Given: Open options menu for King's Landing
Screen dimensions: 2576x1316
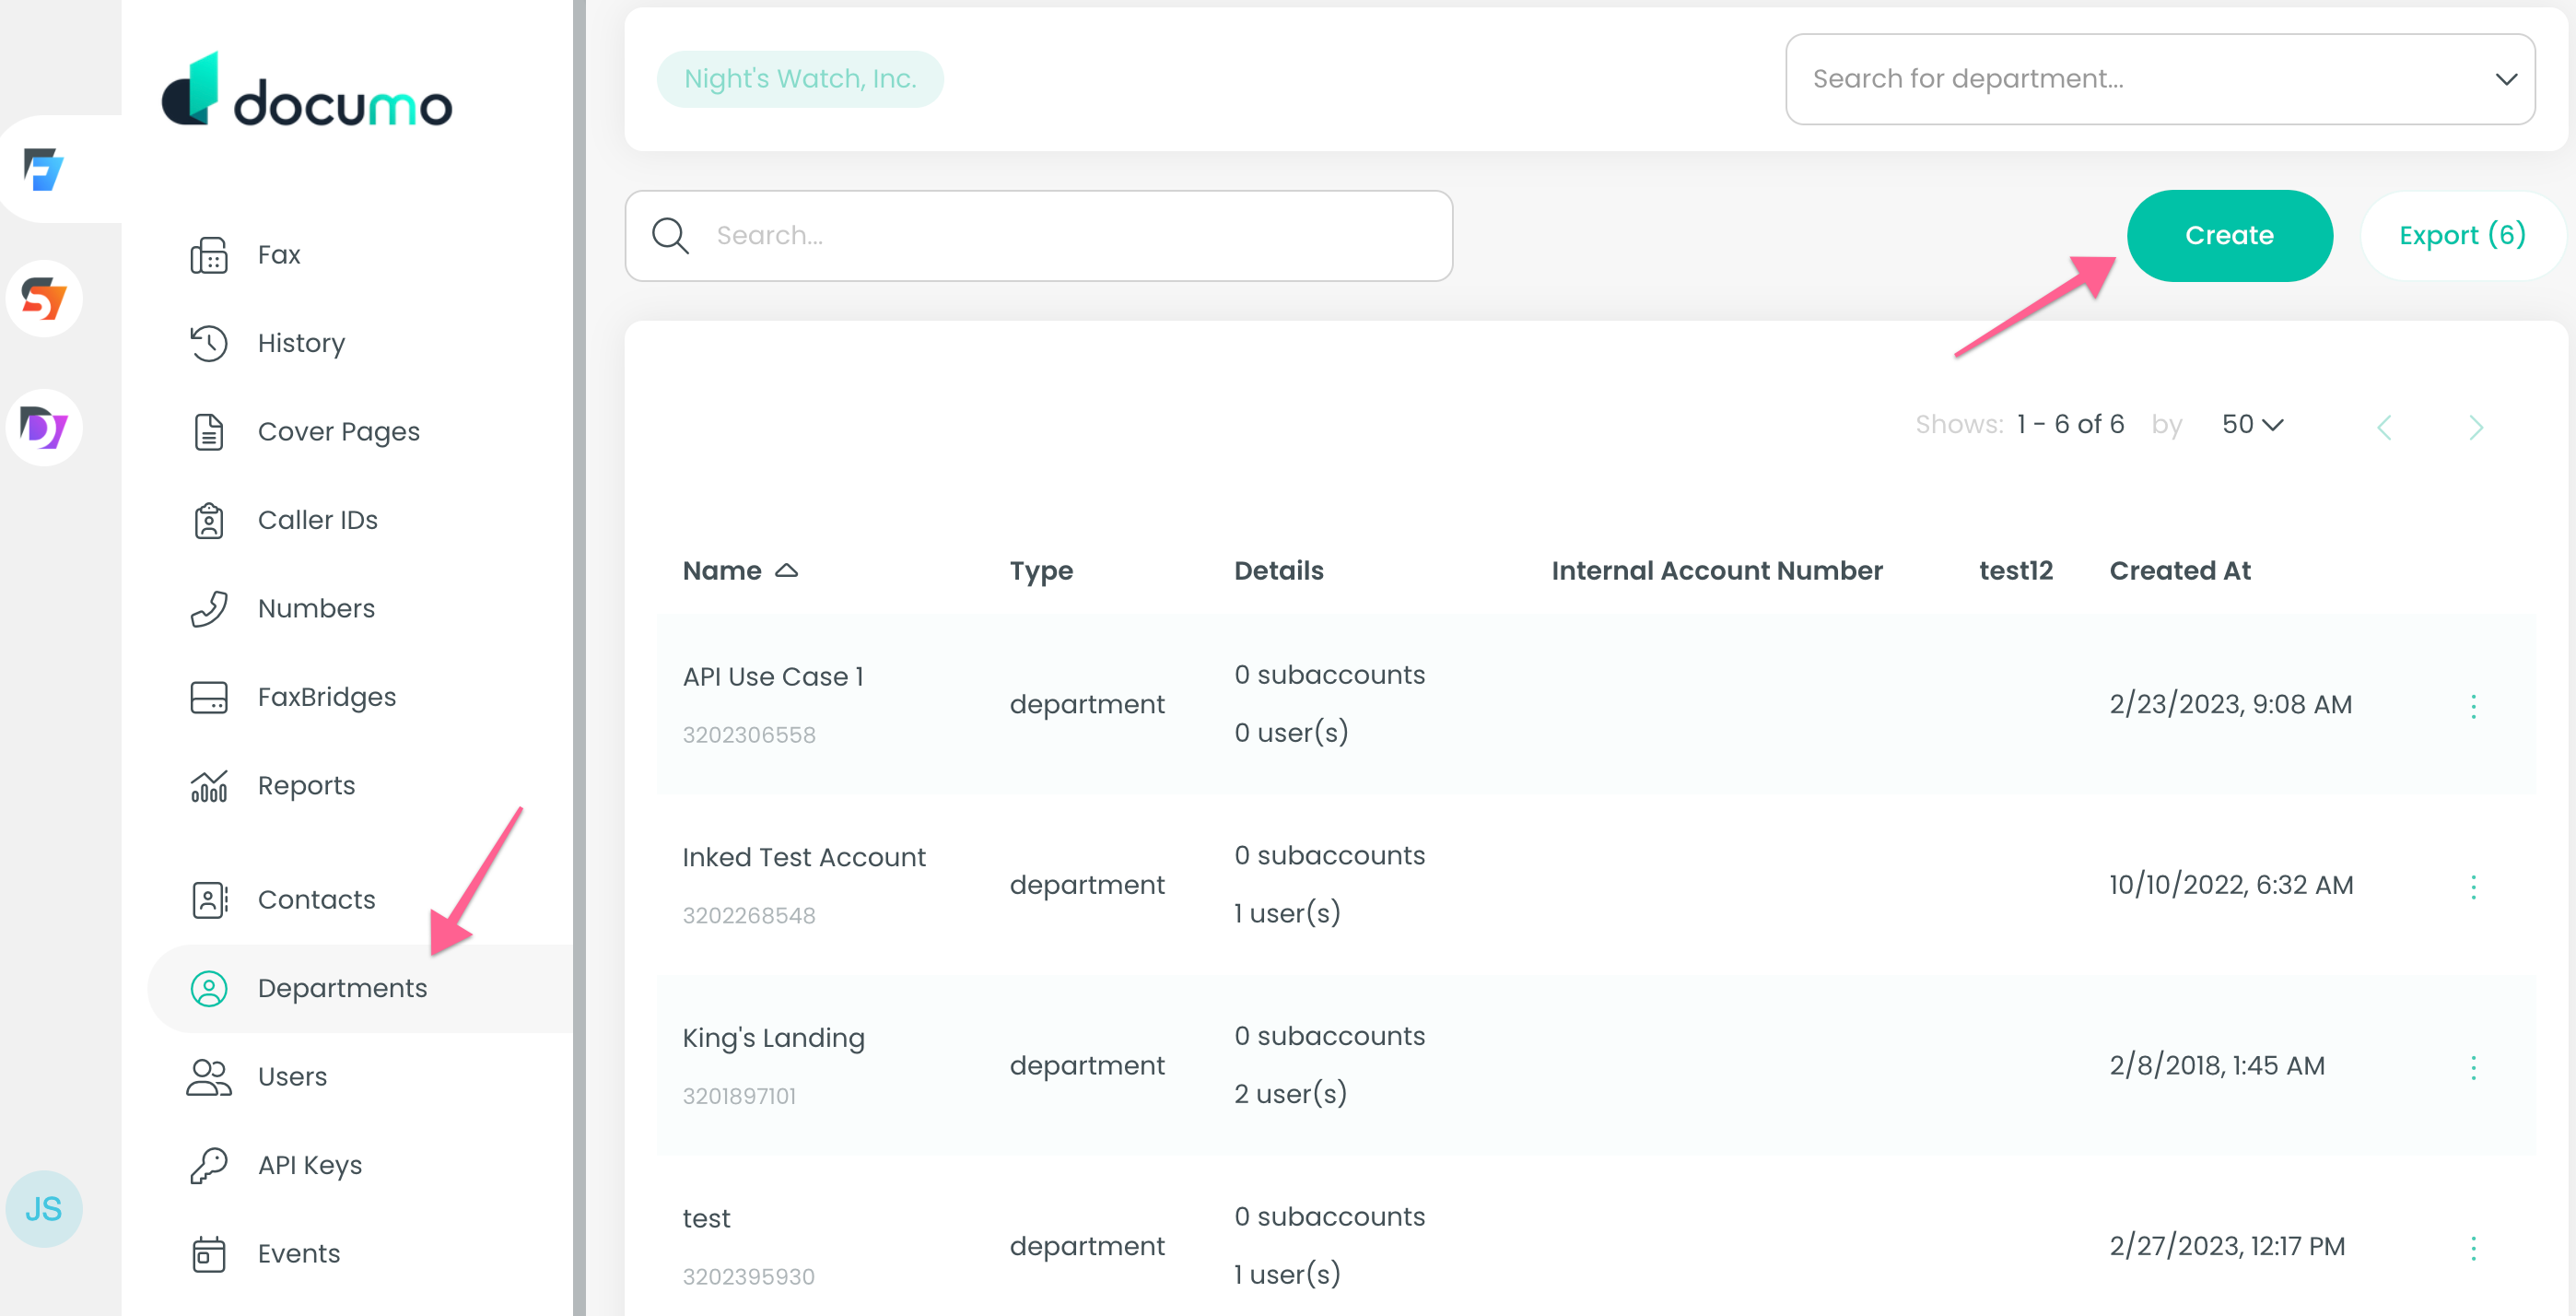Looking at the screenshot, I should [x=2473, y=1067].
